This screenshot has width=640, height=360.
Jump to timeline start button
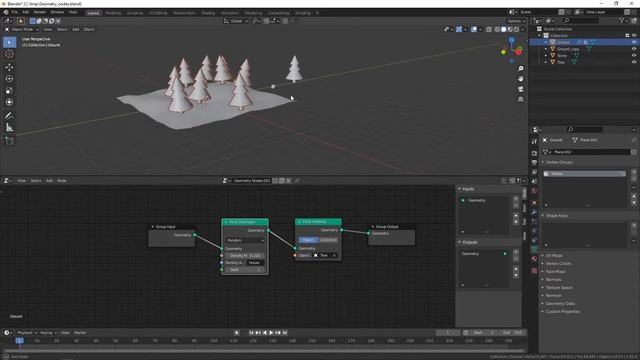click(251, 333)
